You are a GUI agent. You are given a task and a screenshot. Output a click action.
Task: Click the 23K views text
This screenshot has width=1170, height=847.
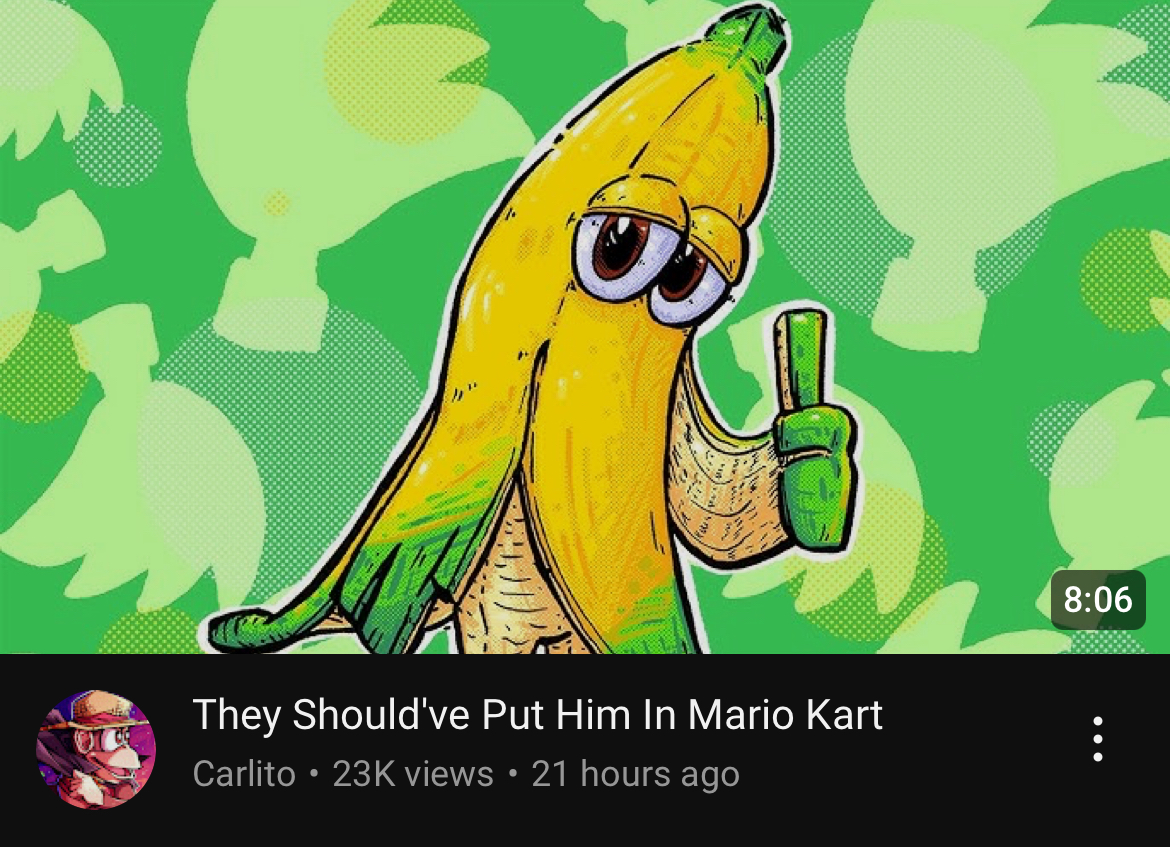(413, 774)
